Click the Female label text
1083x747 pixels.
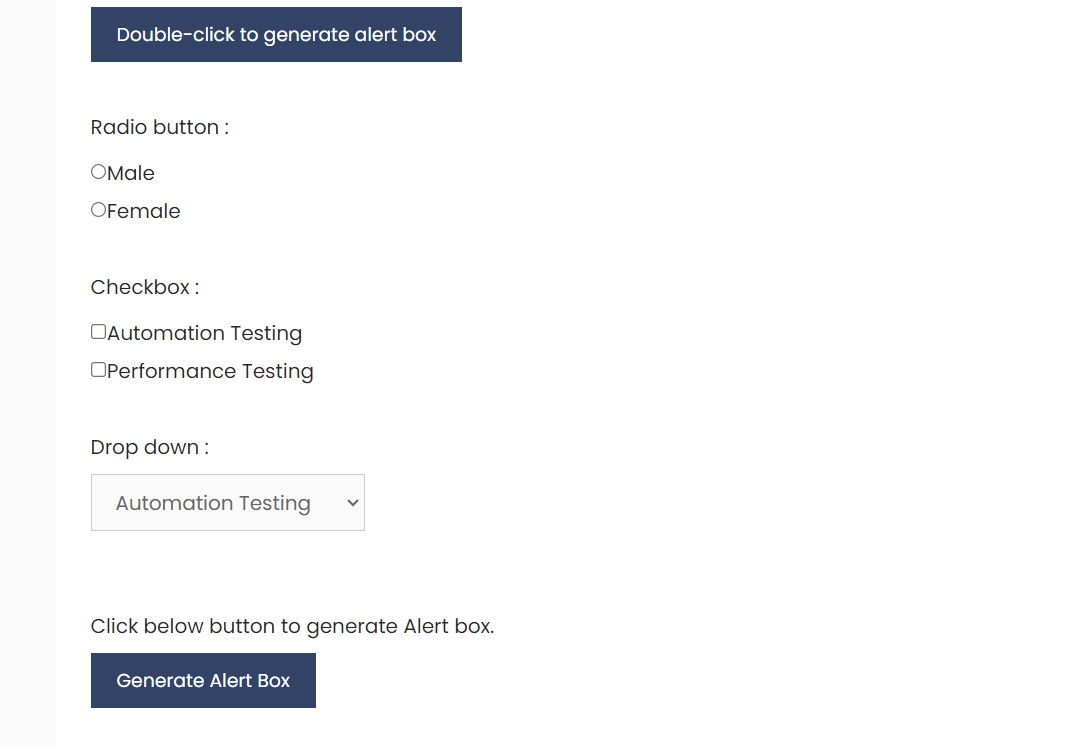[x=144, y=211]
